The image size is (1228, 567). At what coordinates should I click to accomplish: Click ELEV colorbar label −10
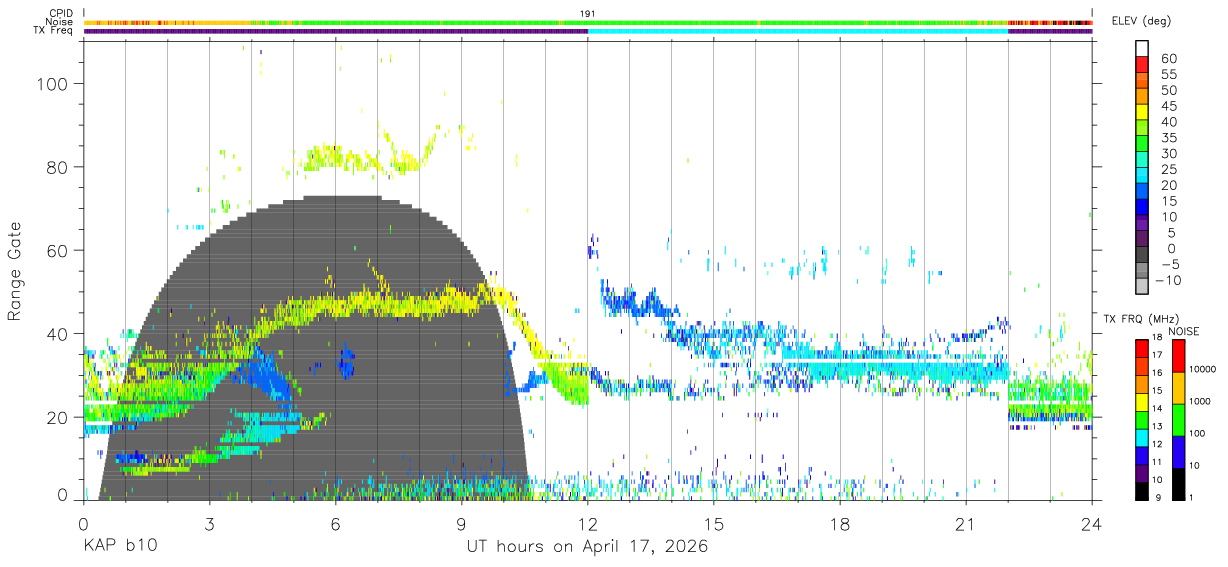pos(1166,280)
